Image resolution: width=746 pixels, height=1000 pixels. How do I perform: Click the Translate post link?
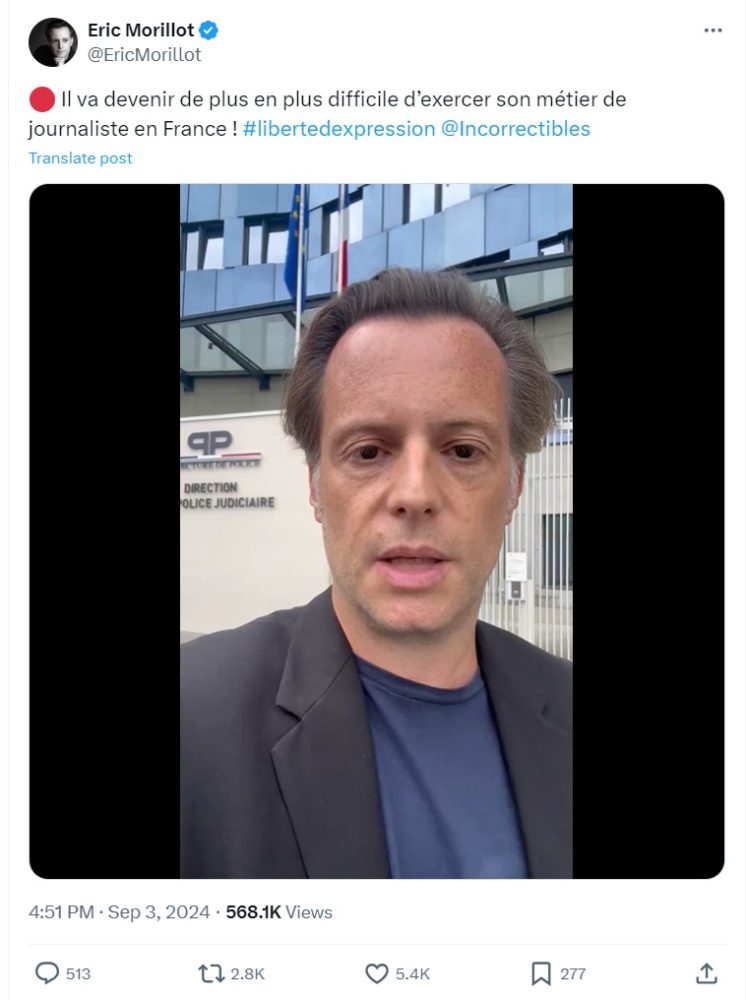coord(80,158)
